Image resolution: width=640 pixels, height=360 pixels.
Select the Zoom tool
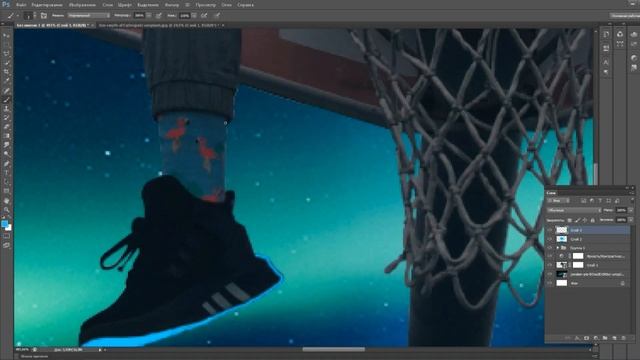pyautogui.click(x=7, y=210)
